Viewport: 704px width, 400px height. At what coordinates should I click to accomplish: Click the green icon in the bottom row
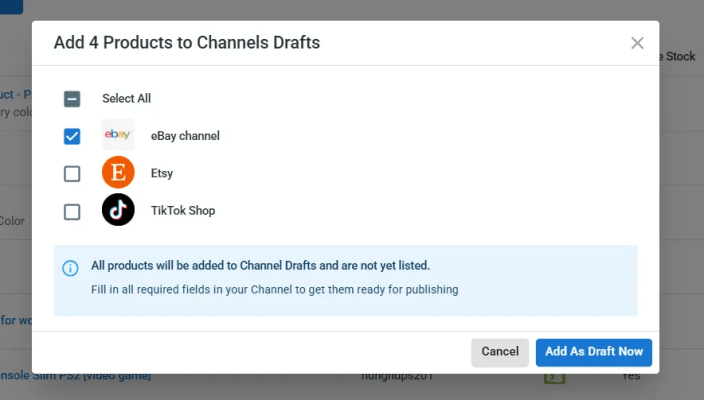(x=552, y=378)
